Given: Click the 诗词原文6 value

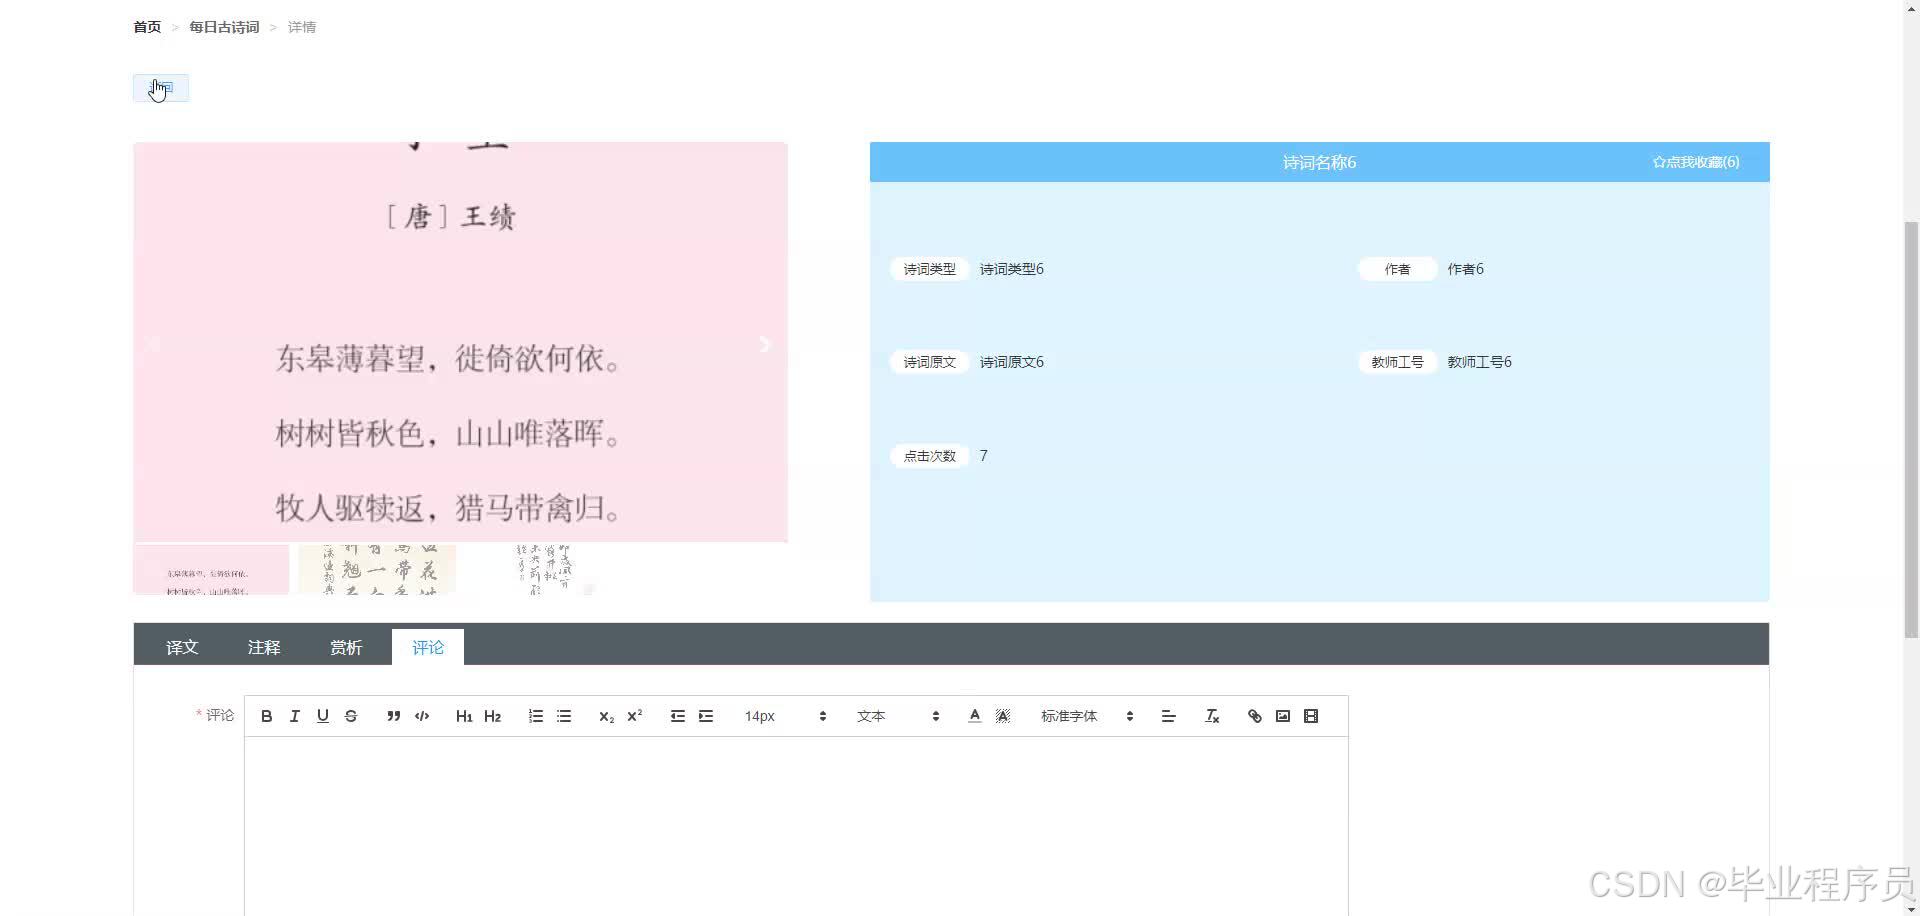Looking at the screenshot, I should [x=1011, y=362].
